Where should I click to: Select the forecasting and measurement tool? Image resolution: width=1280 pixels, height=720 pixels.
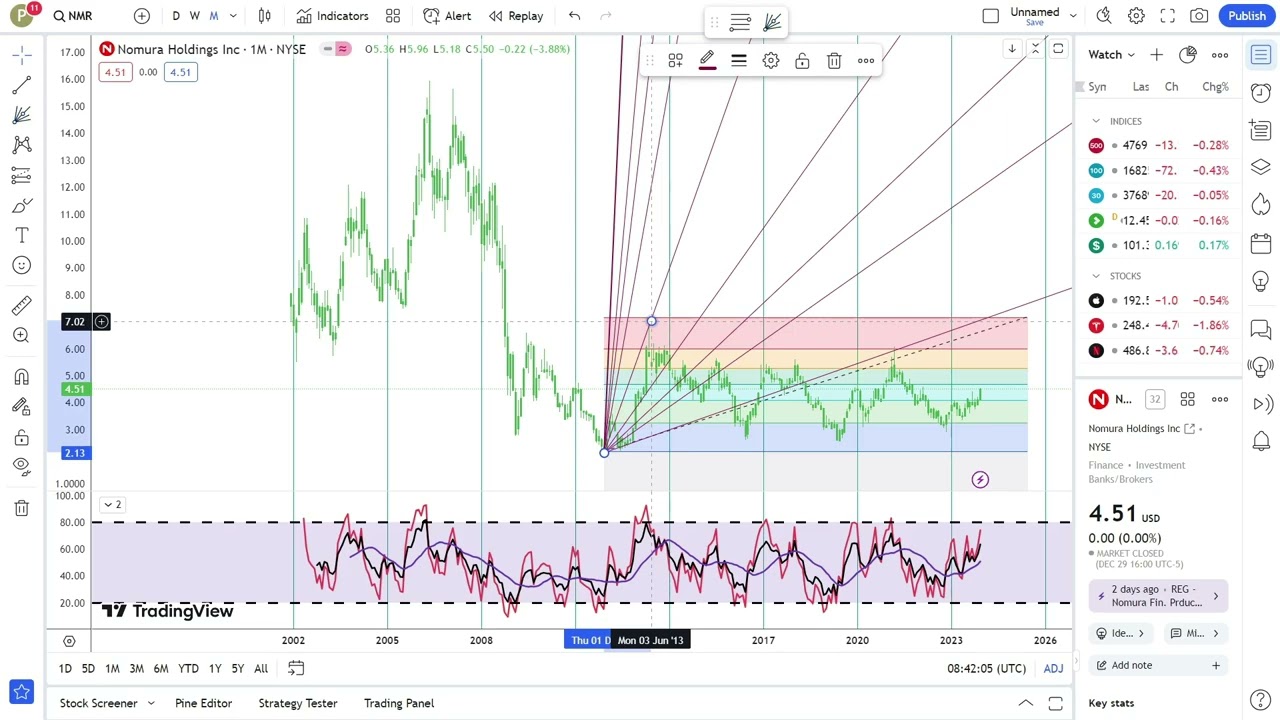22,176
